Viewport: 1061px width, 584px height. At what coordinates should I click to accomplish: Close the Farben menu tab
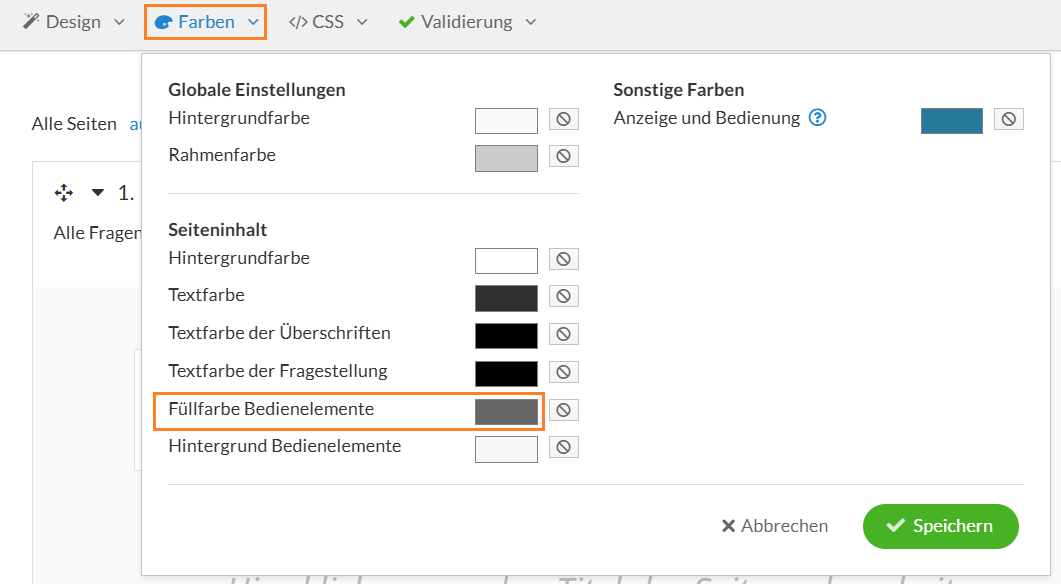206,21
